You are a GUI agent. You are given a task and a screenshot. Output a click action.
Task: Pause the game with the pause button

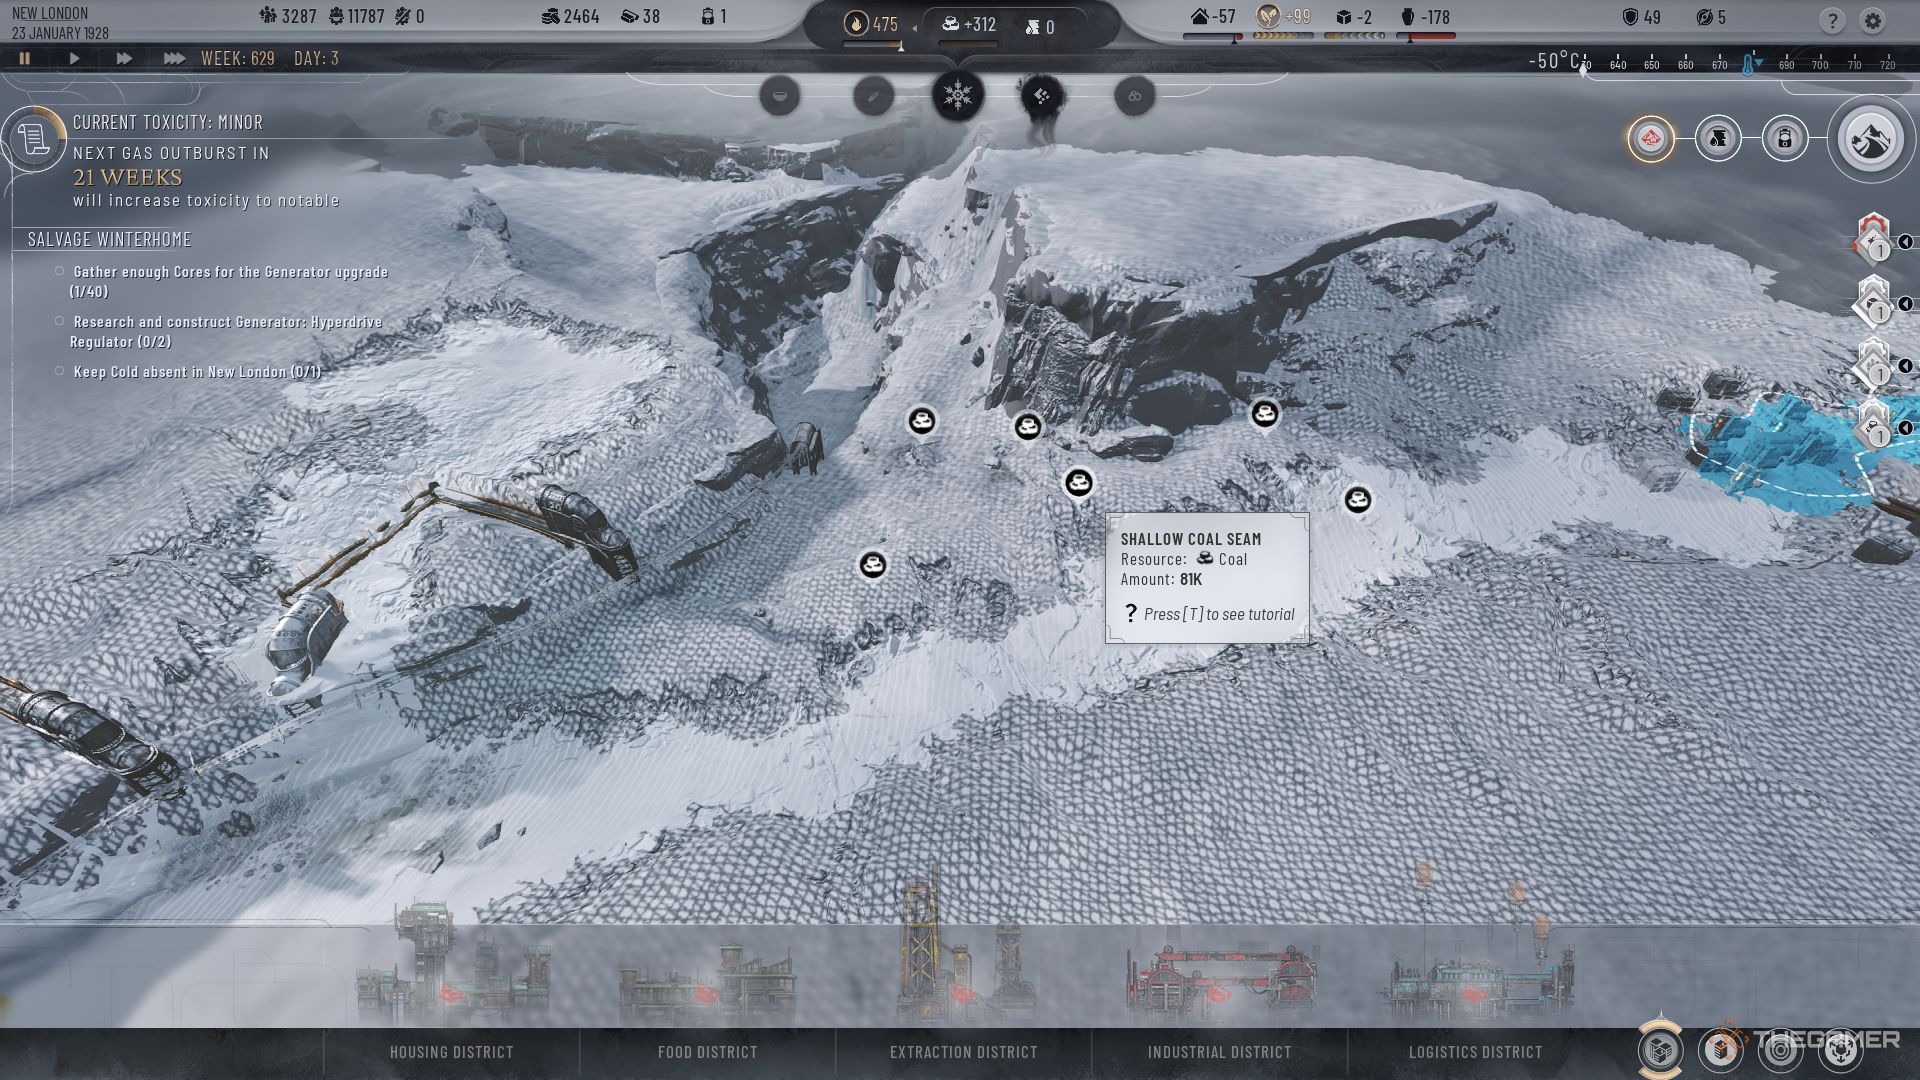tap(25, 59)
